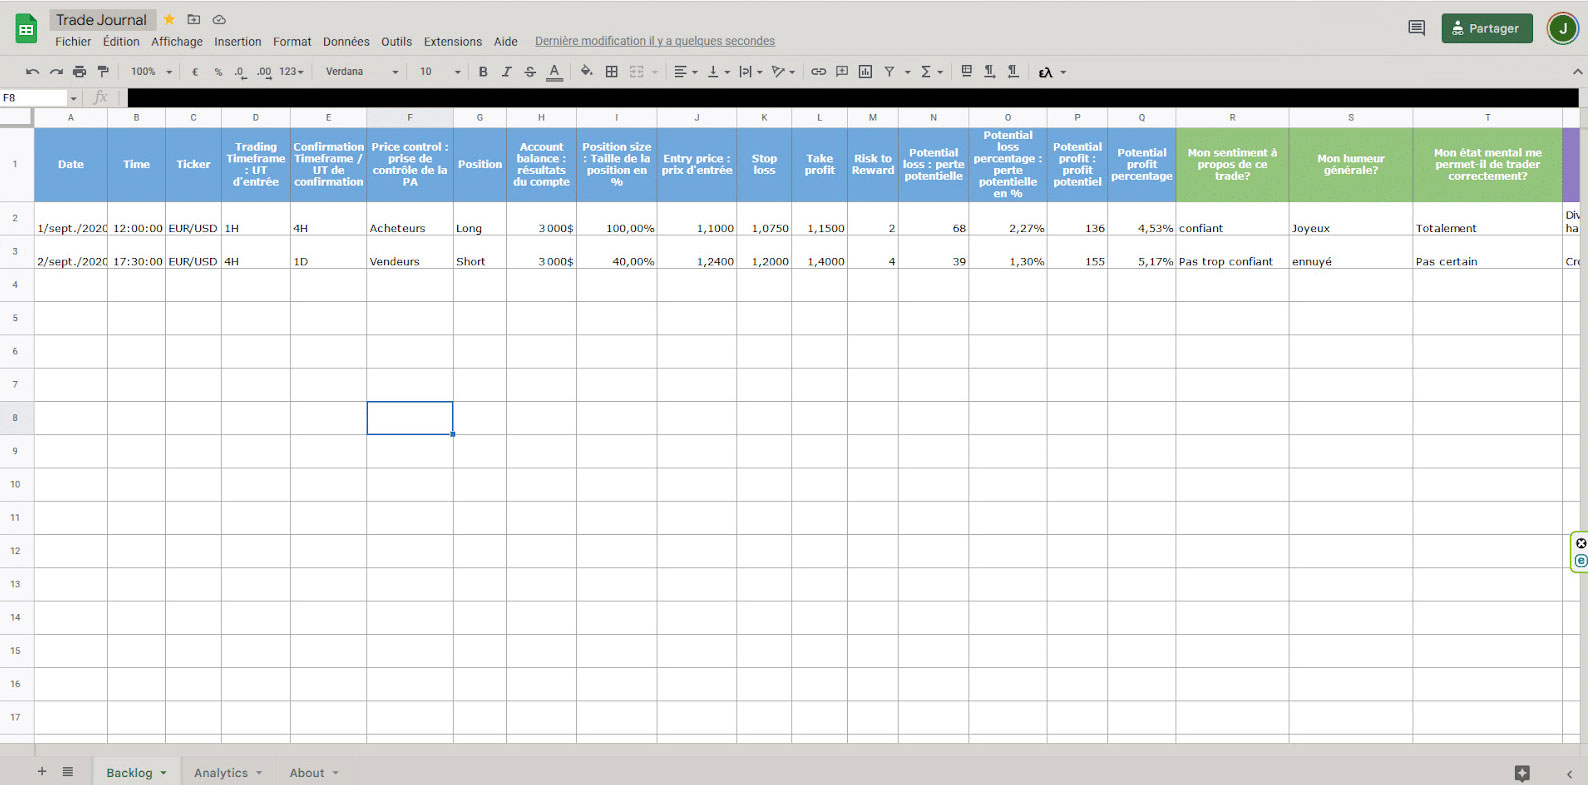Choose text color

click(x=554, y=72)
